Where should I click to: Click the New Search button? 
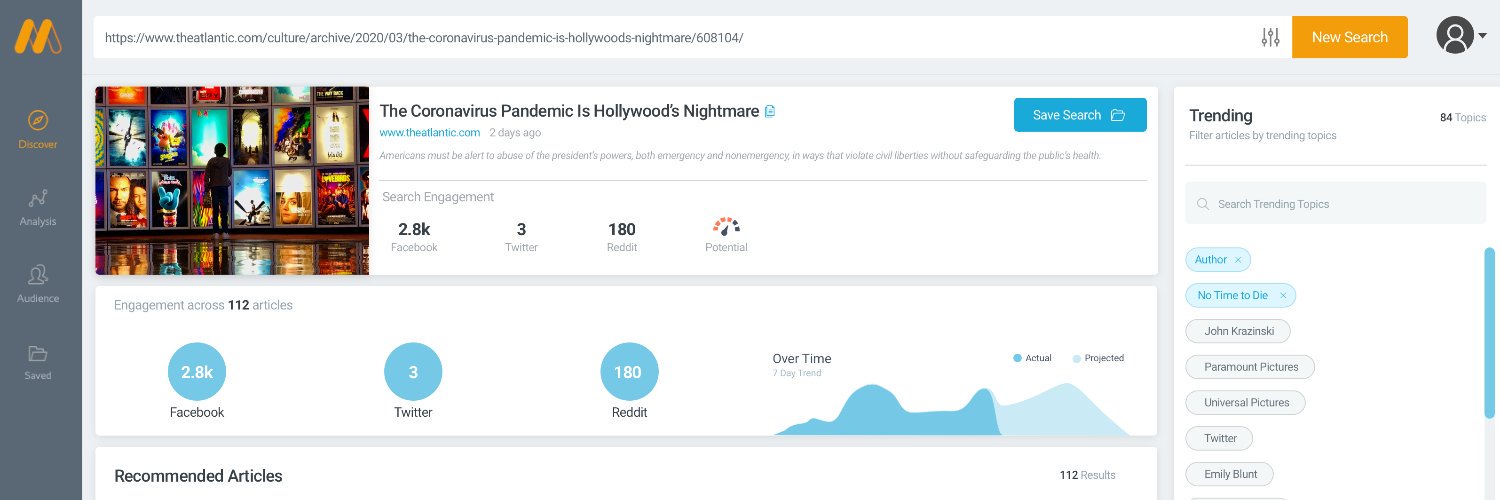pyautogui.click(x=1350, y=37)
